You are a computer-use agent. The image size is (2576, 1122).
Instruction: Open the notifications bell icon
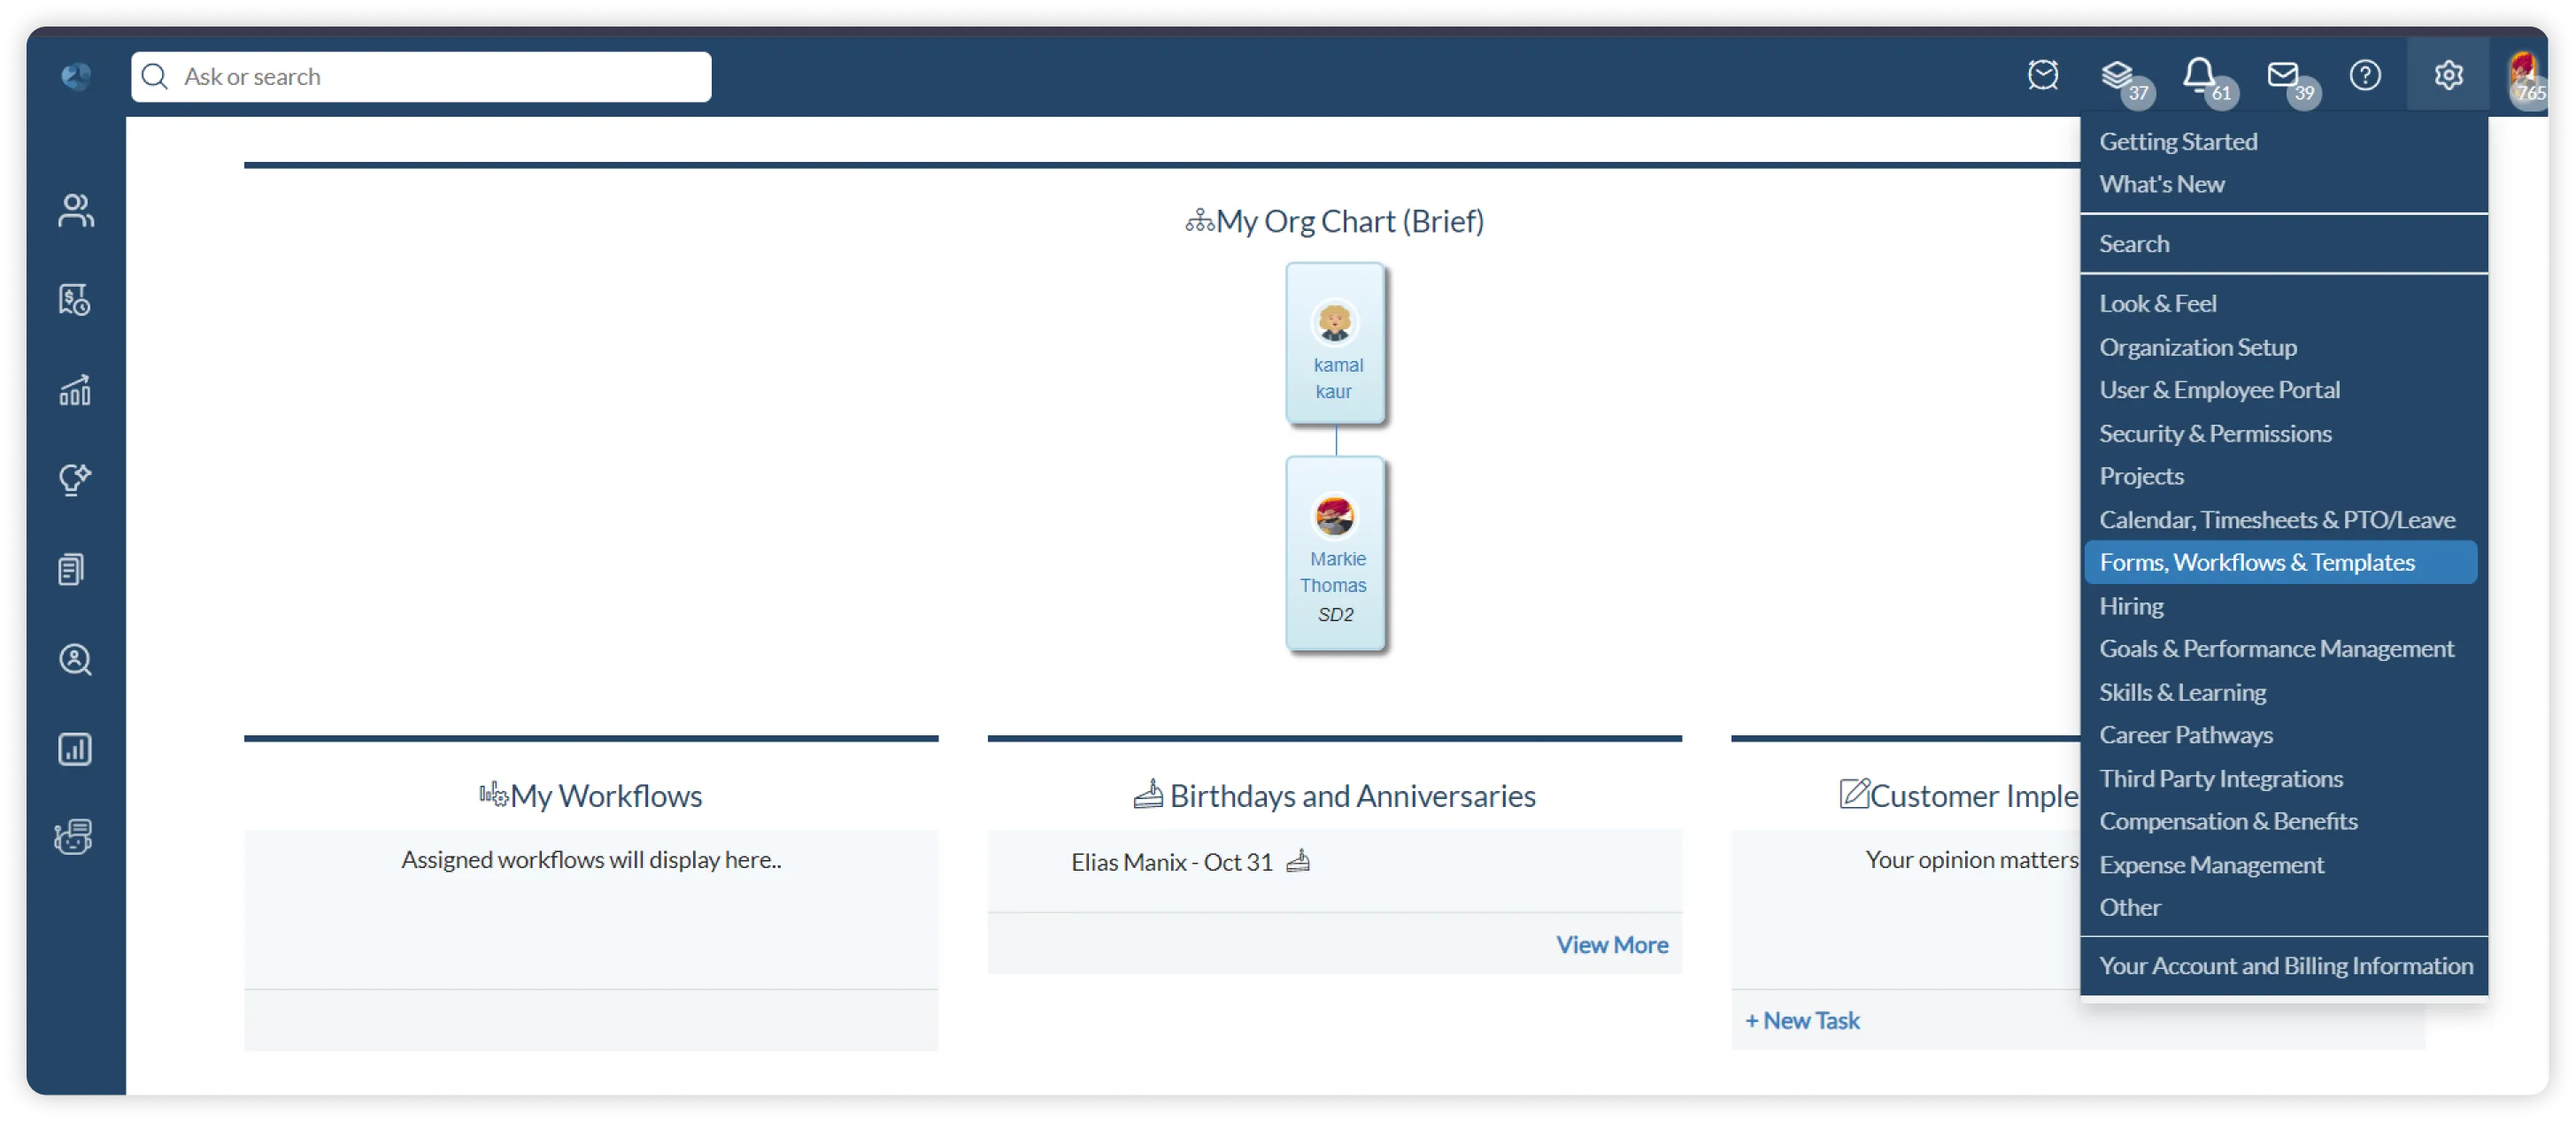(2199, 75)
